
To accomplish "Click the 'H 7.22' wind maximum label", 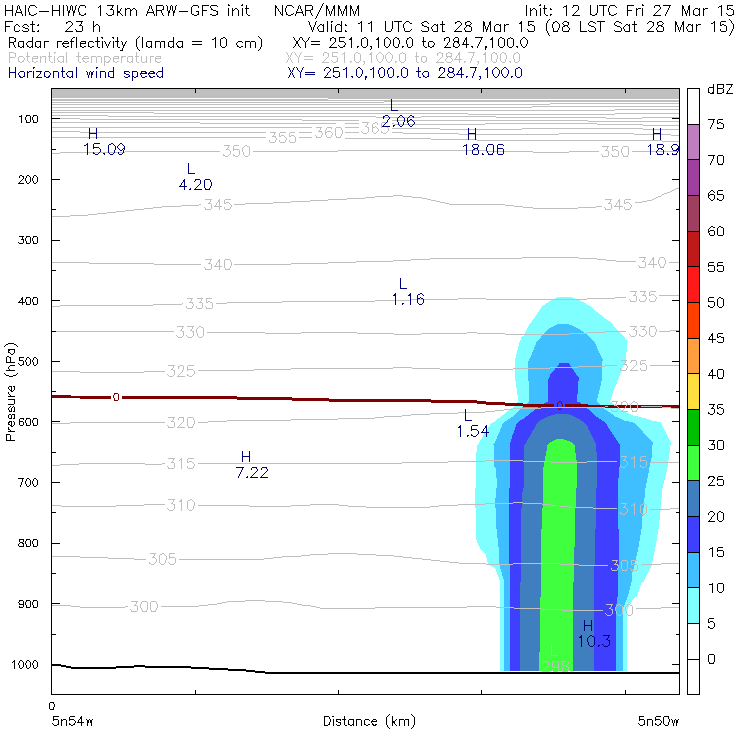I will coord(252,465).
